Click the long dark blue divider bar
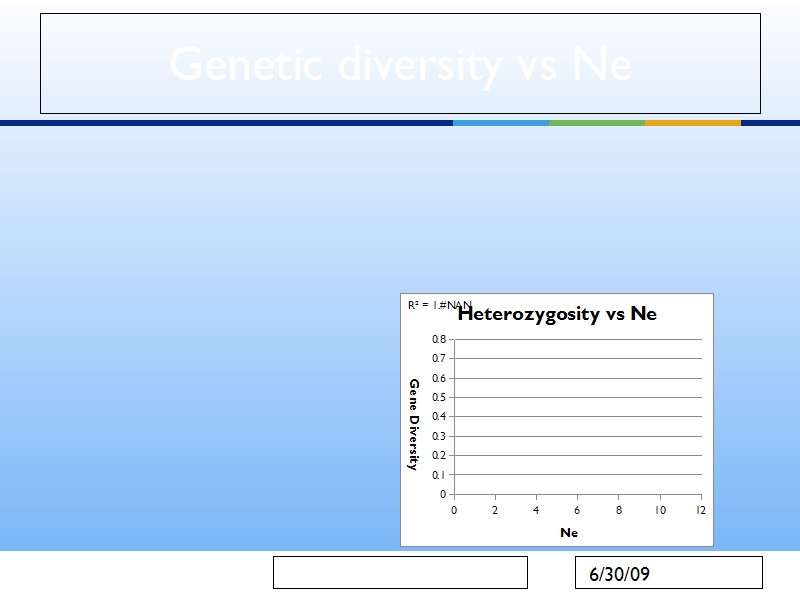Screen dimensions: 800x600 tap(227, 123)
